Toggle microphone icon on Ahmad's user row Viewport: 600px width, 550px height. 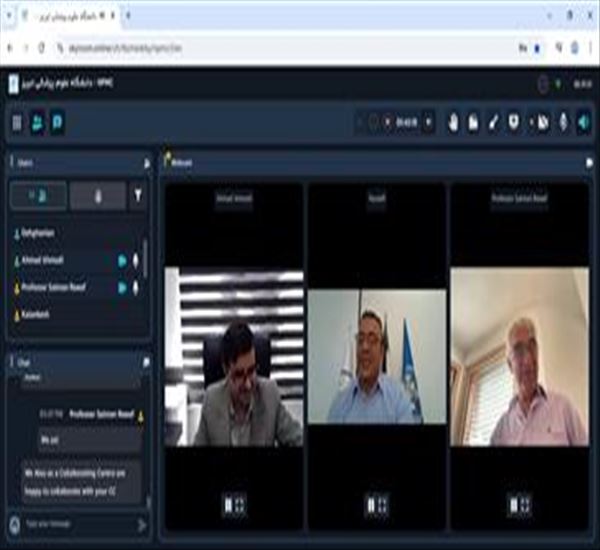coord(135,261)
